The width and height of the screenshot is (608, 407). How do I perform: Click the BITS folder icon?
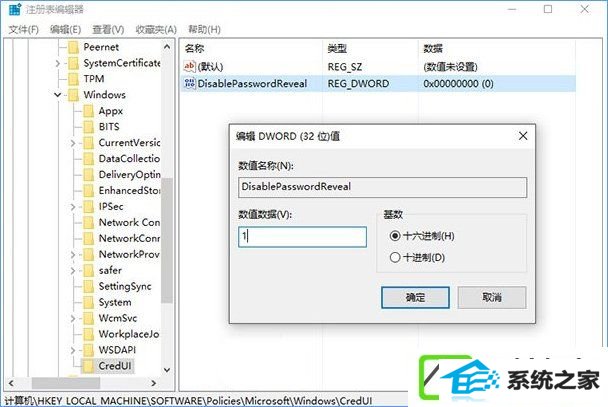click(88, 127)
